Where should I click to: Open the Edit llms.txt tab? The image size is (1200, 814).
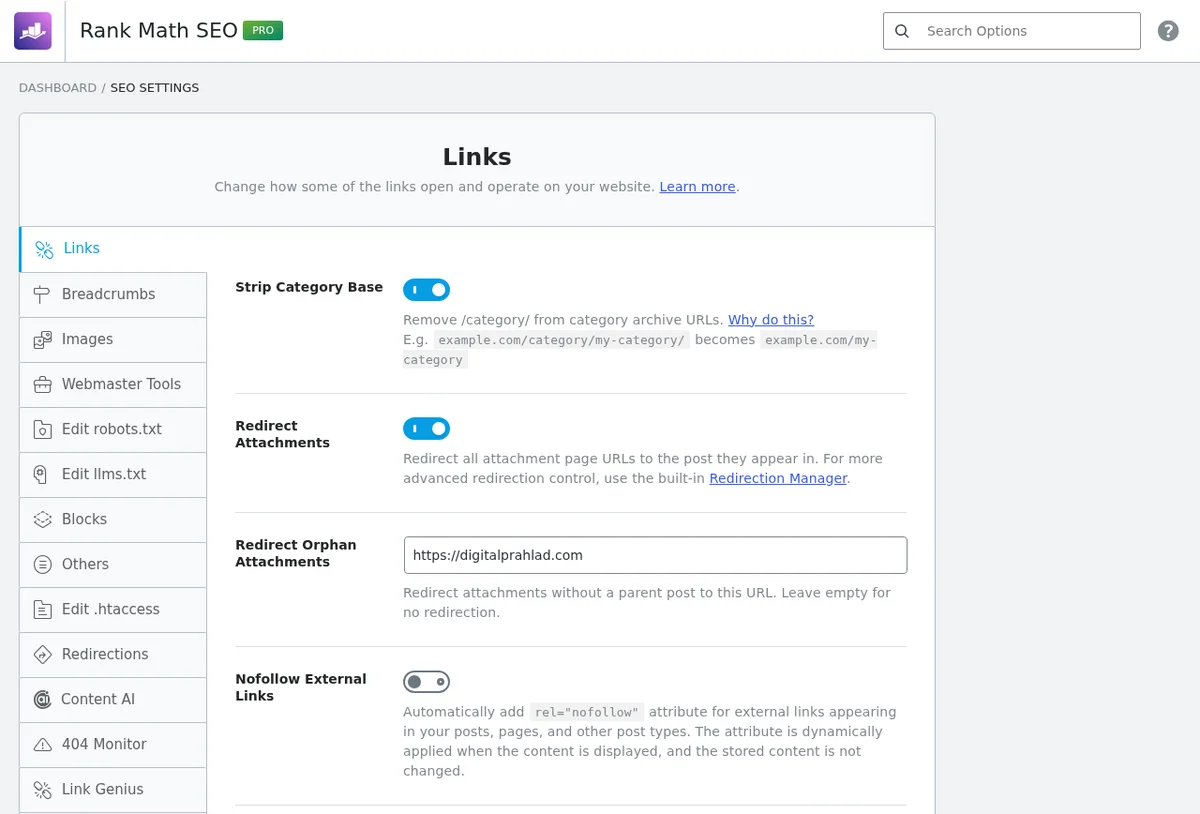point(113,474)
